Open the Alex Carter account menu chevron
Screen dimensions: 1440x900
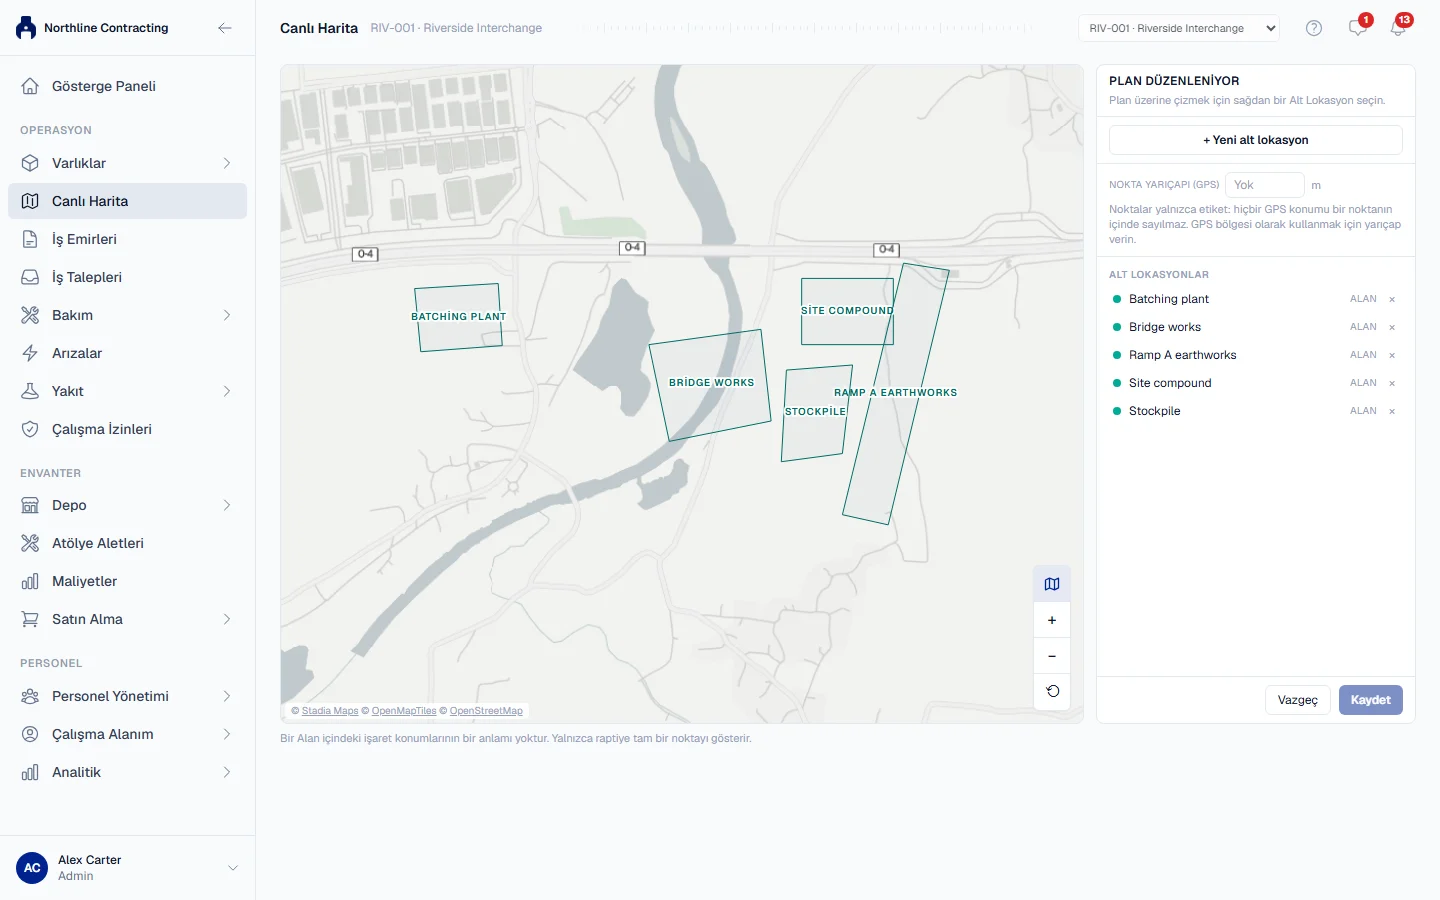233,868
